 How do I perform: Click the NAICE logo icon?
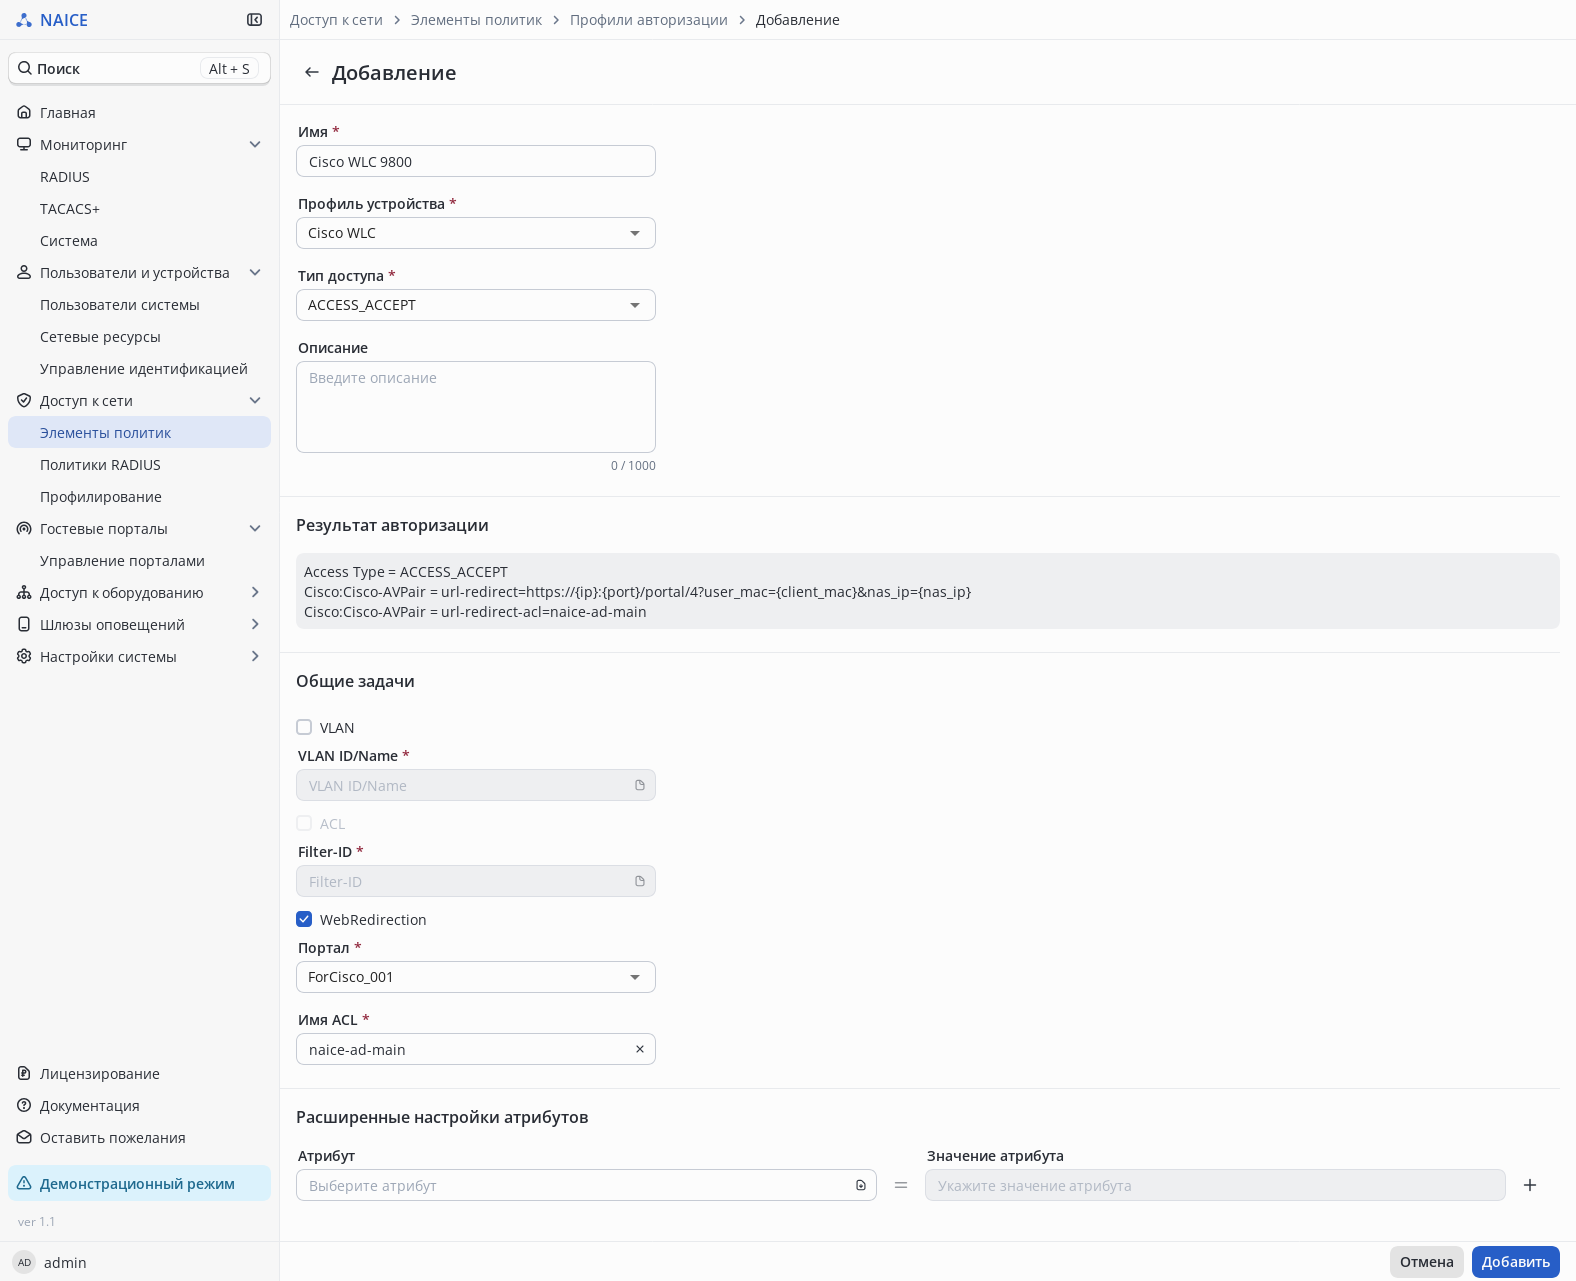[24, 20]
